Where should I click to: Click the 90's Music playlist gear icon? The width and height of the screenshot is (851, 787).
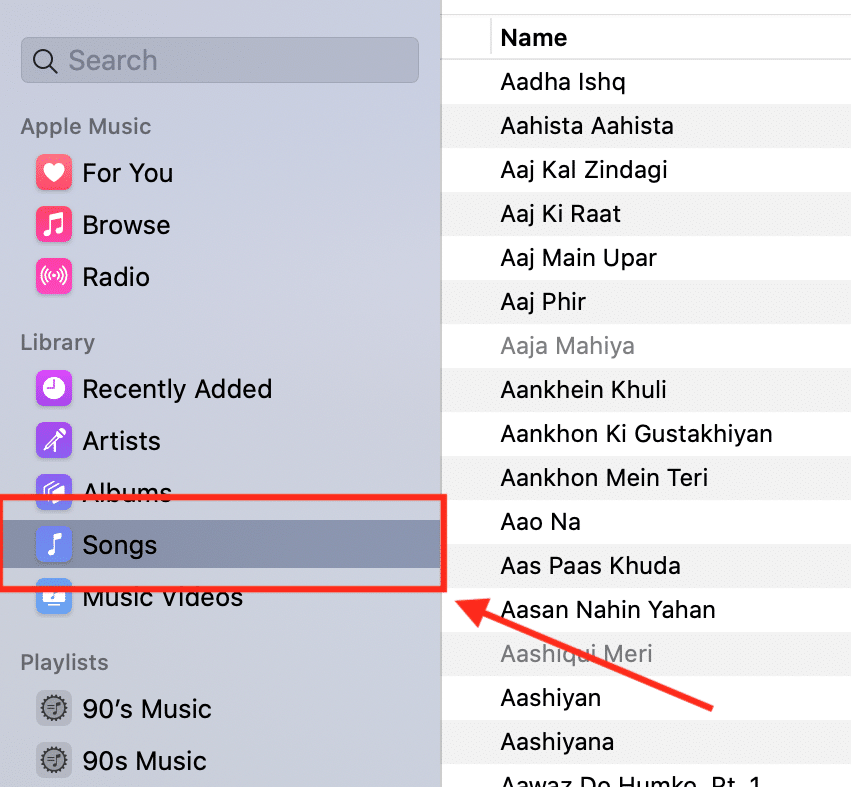point(53,709)
